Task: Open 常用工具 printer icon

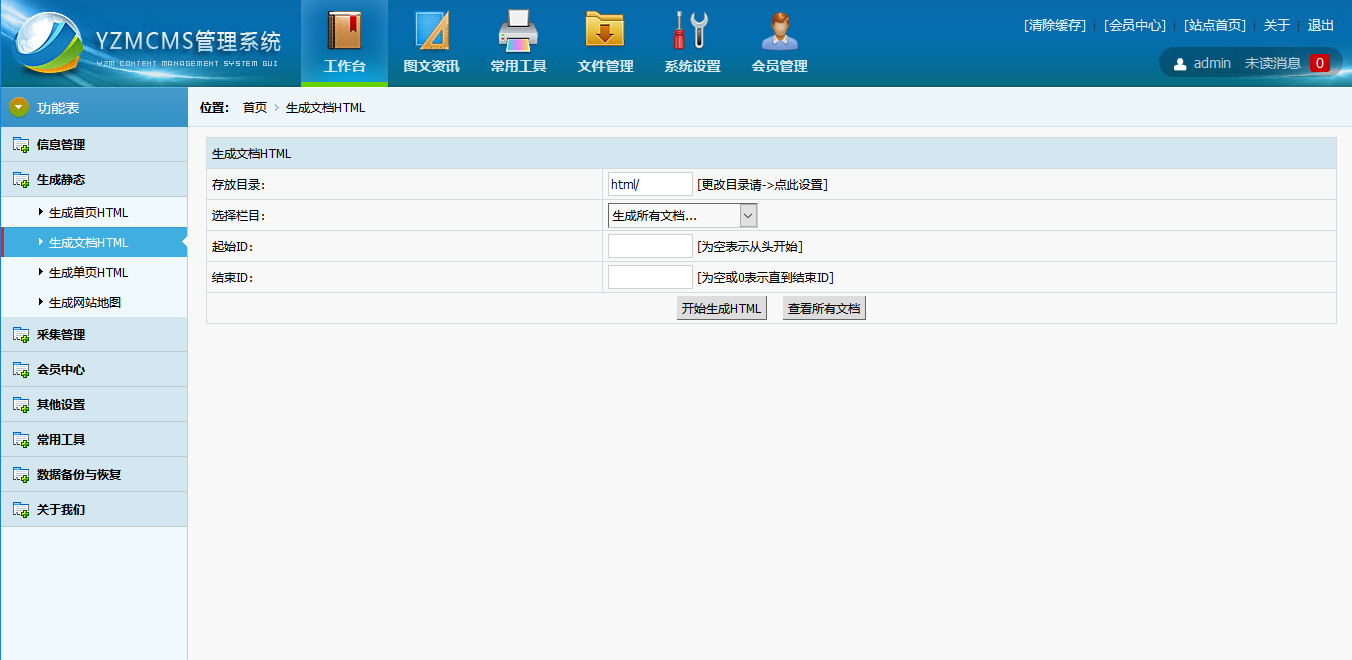Action: click(x=518, y=31)
